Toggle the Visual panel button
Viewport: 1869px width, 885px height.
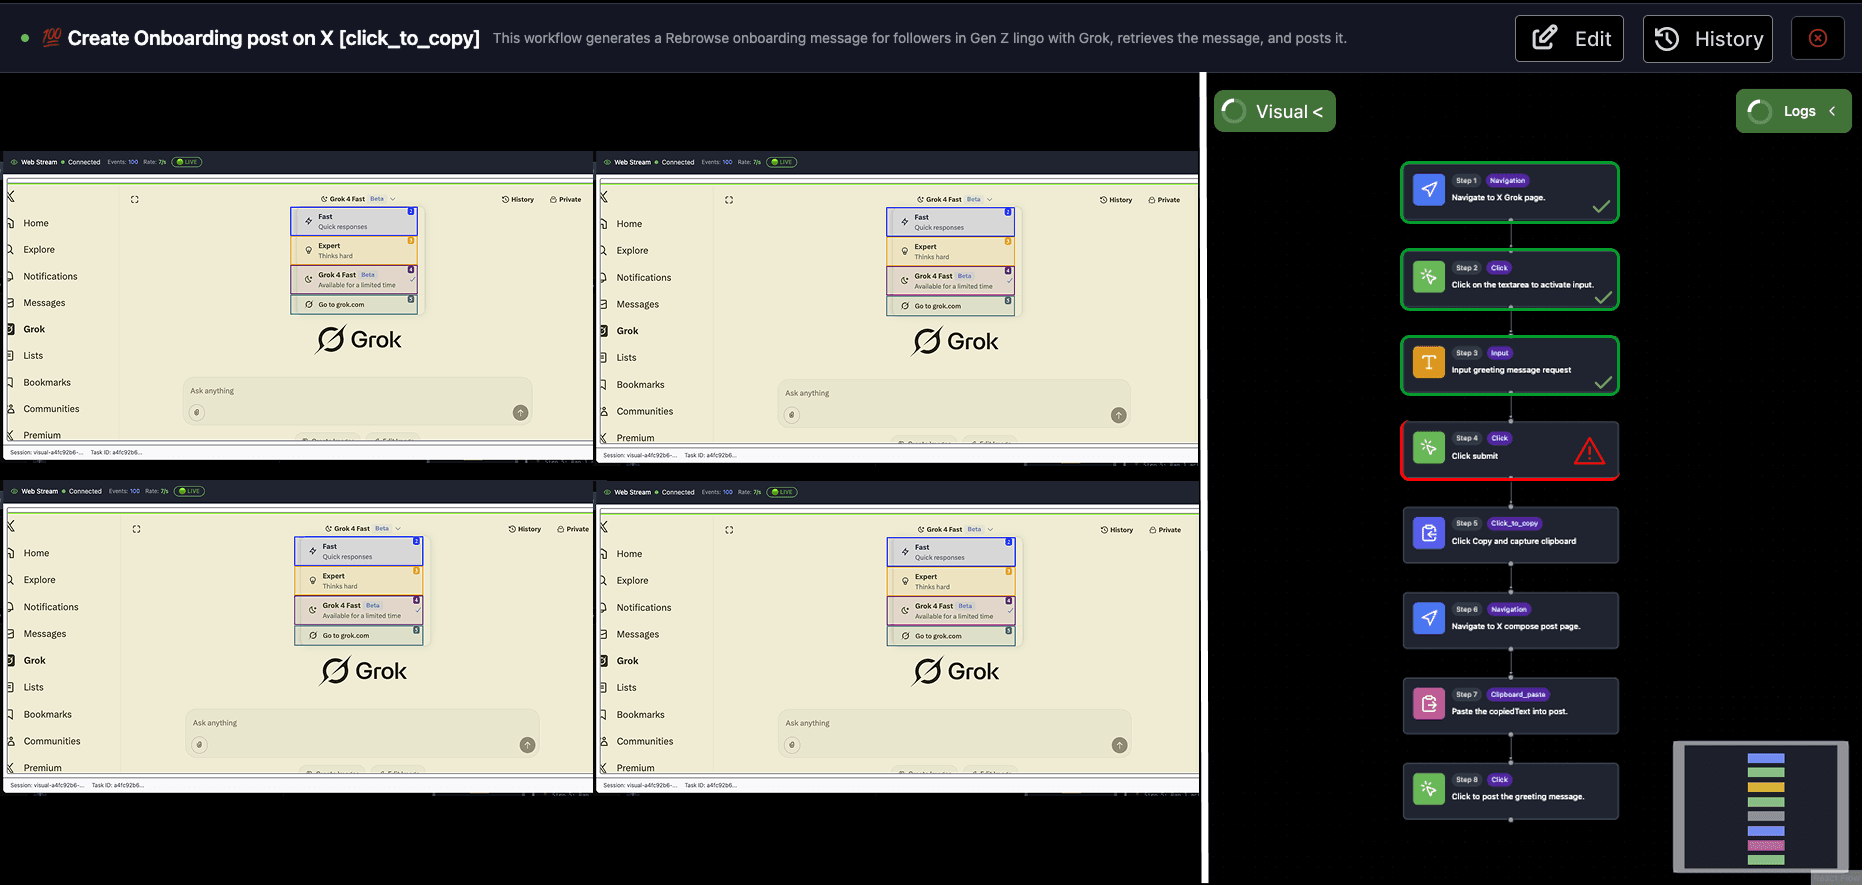pyautogui.click(x=1274, y=111)
